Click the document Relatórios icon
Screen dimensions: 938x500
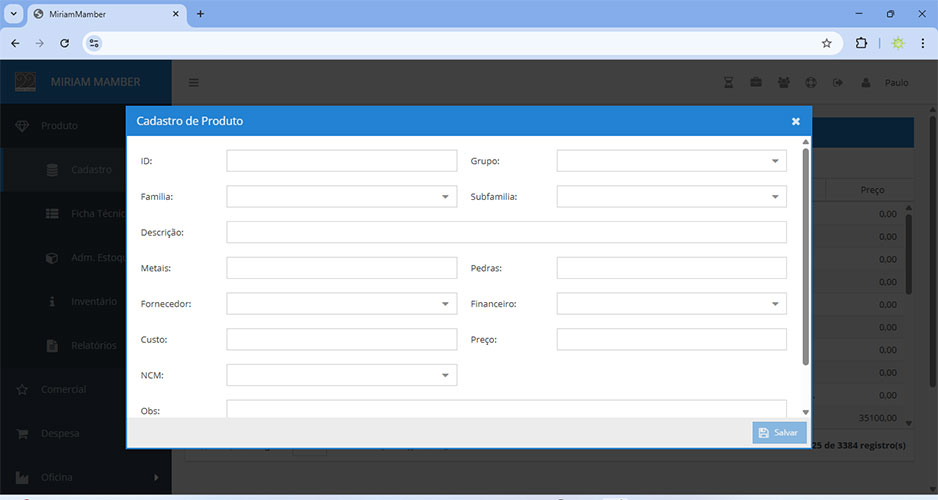(52, 346)
